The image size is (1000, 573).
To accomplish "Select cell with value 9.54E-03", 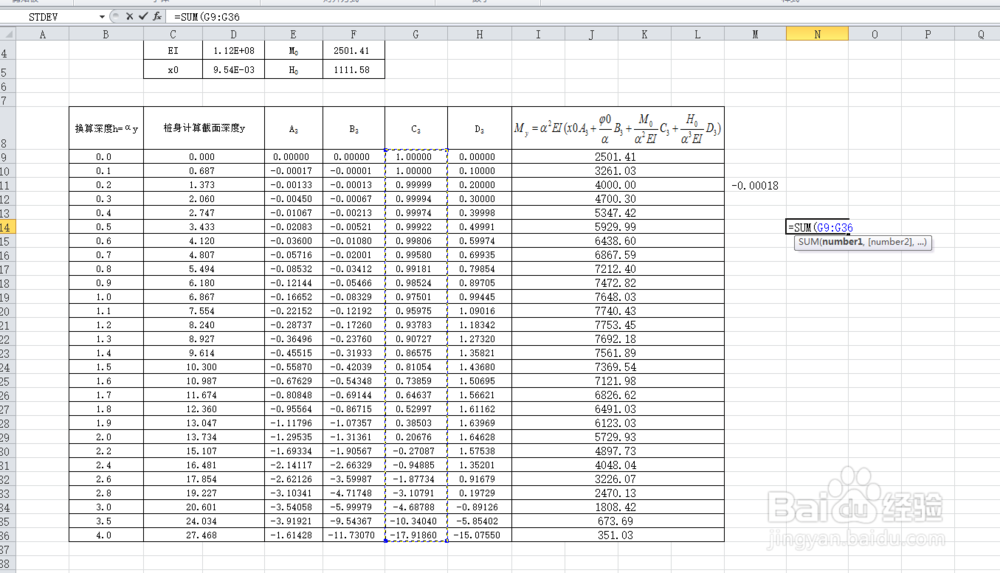I will 233,70.
